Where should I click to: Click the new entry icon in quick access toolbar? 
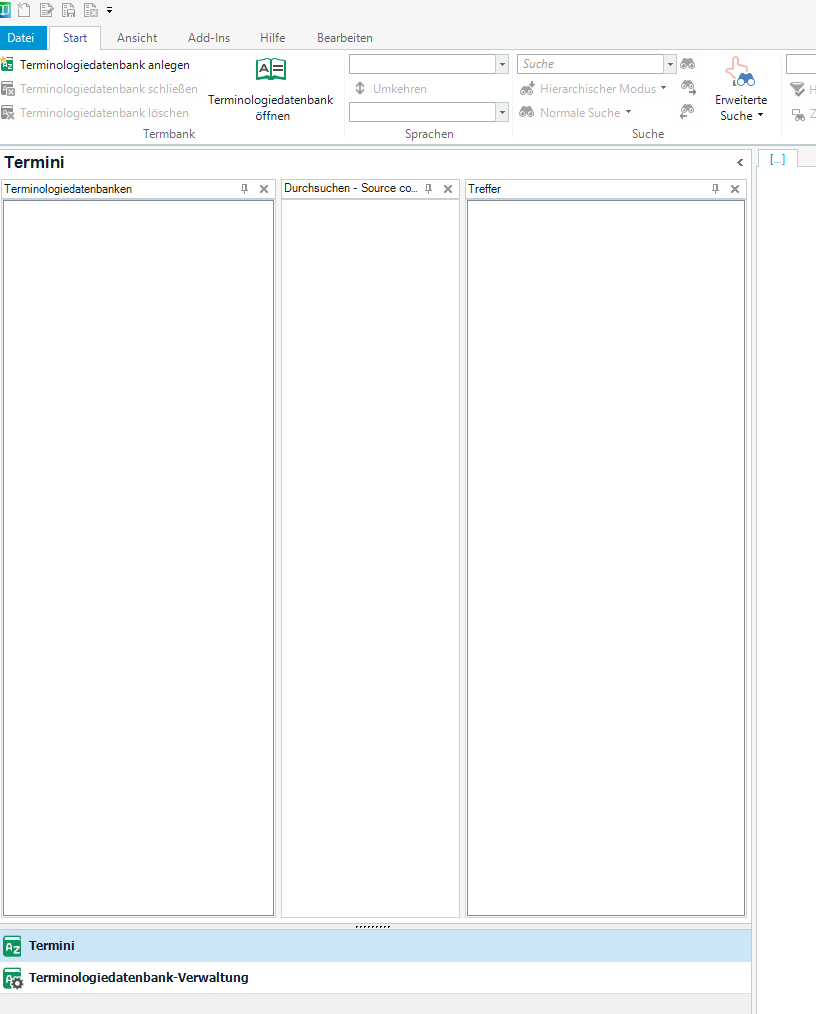(24, 10)
